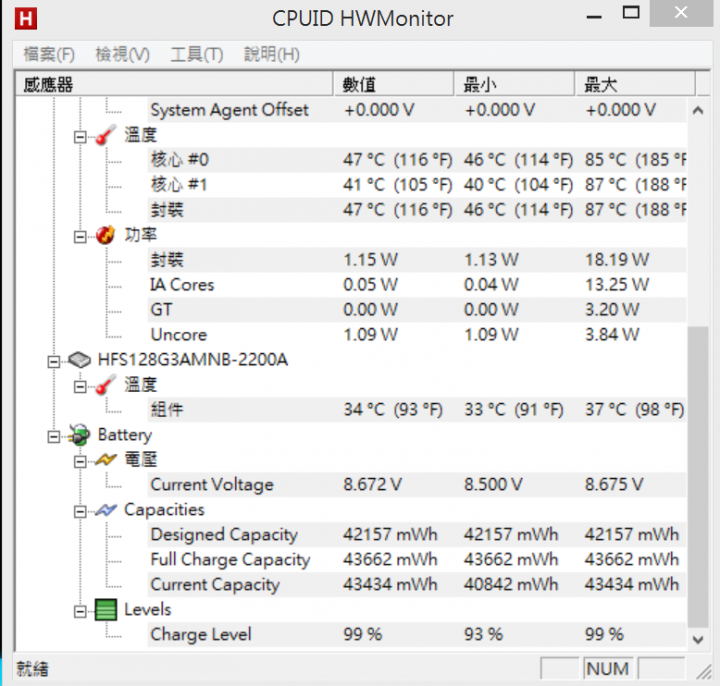Image resolution: width=720 pixels, height=686 pixels.
Task: Click the window resize grip corner
Action: [x=703, y=671]
